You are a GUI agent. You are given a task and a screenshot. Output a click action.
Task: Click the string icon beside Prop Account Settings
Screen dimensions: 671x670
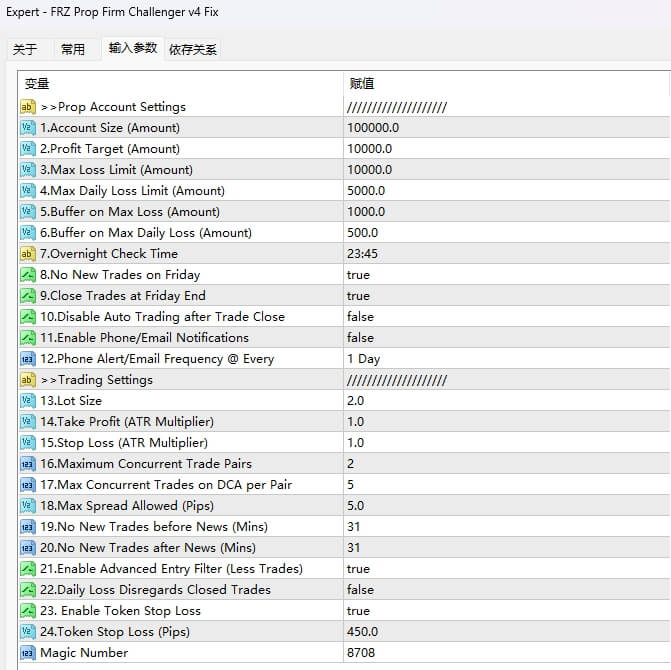tap(28, 107)
